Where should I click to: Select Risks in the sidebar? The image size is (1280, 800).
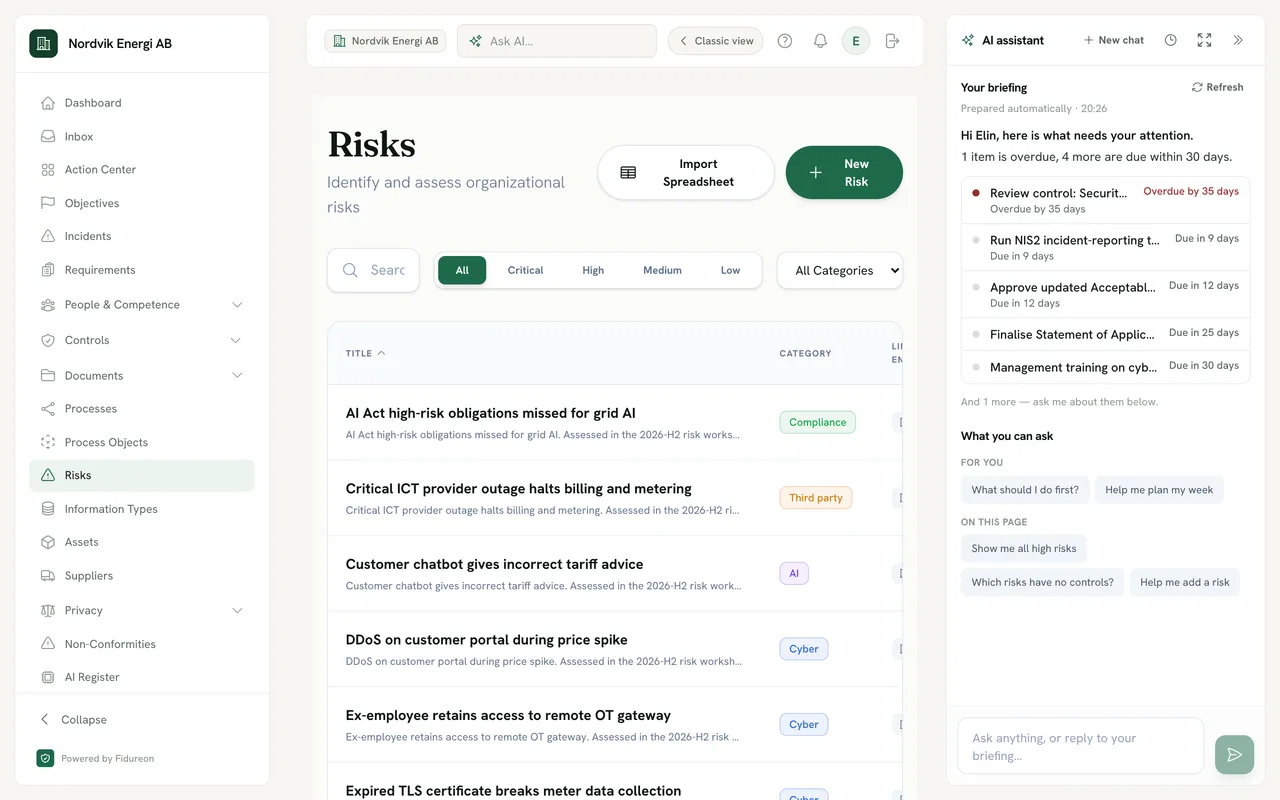[x=142, y=476]
